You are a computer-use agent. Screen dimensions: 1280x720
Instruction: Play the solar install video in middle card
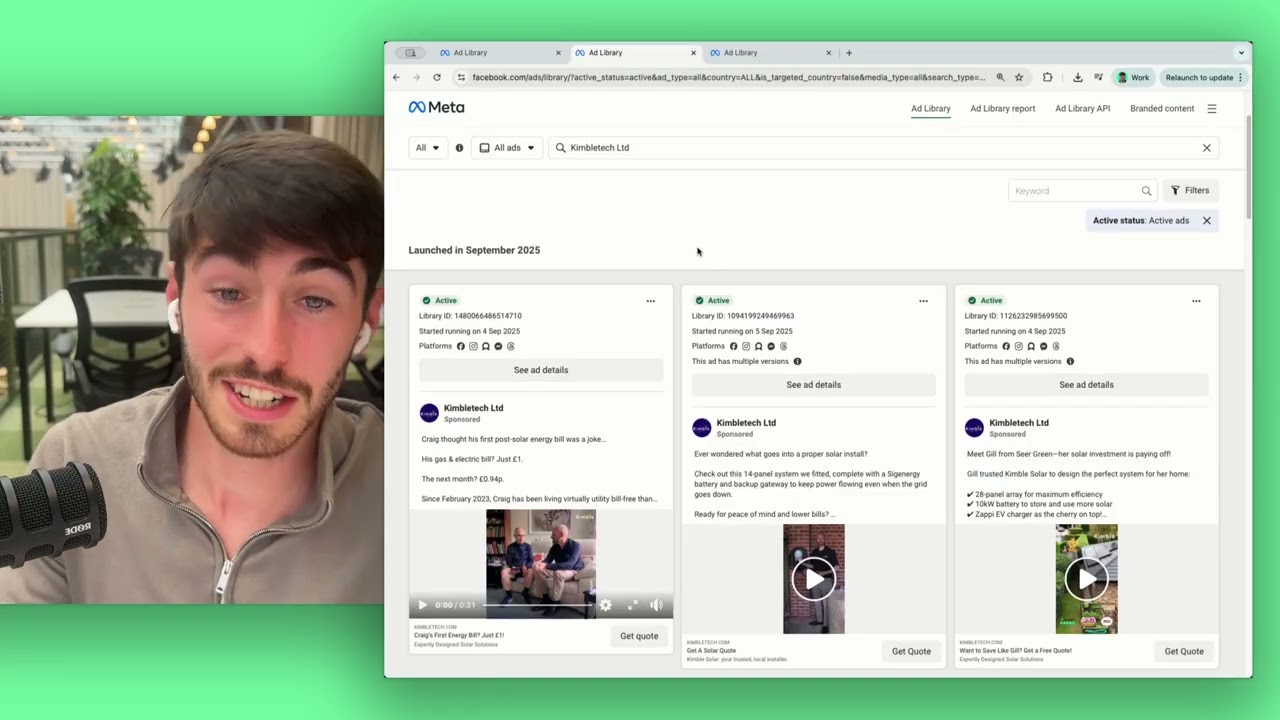pyautogui.click(x=814, y=578)
